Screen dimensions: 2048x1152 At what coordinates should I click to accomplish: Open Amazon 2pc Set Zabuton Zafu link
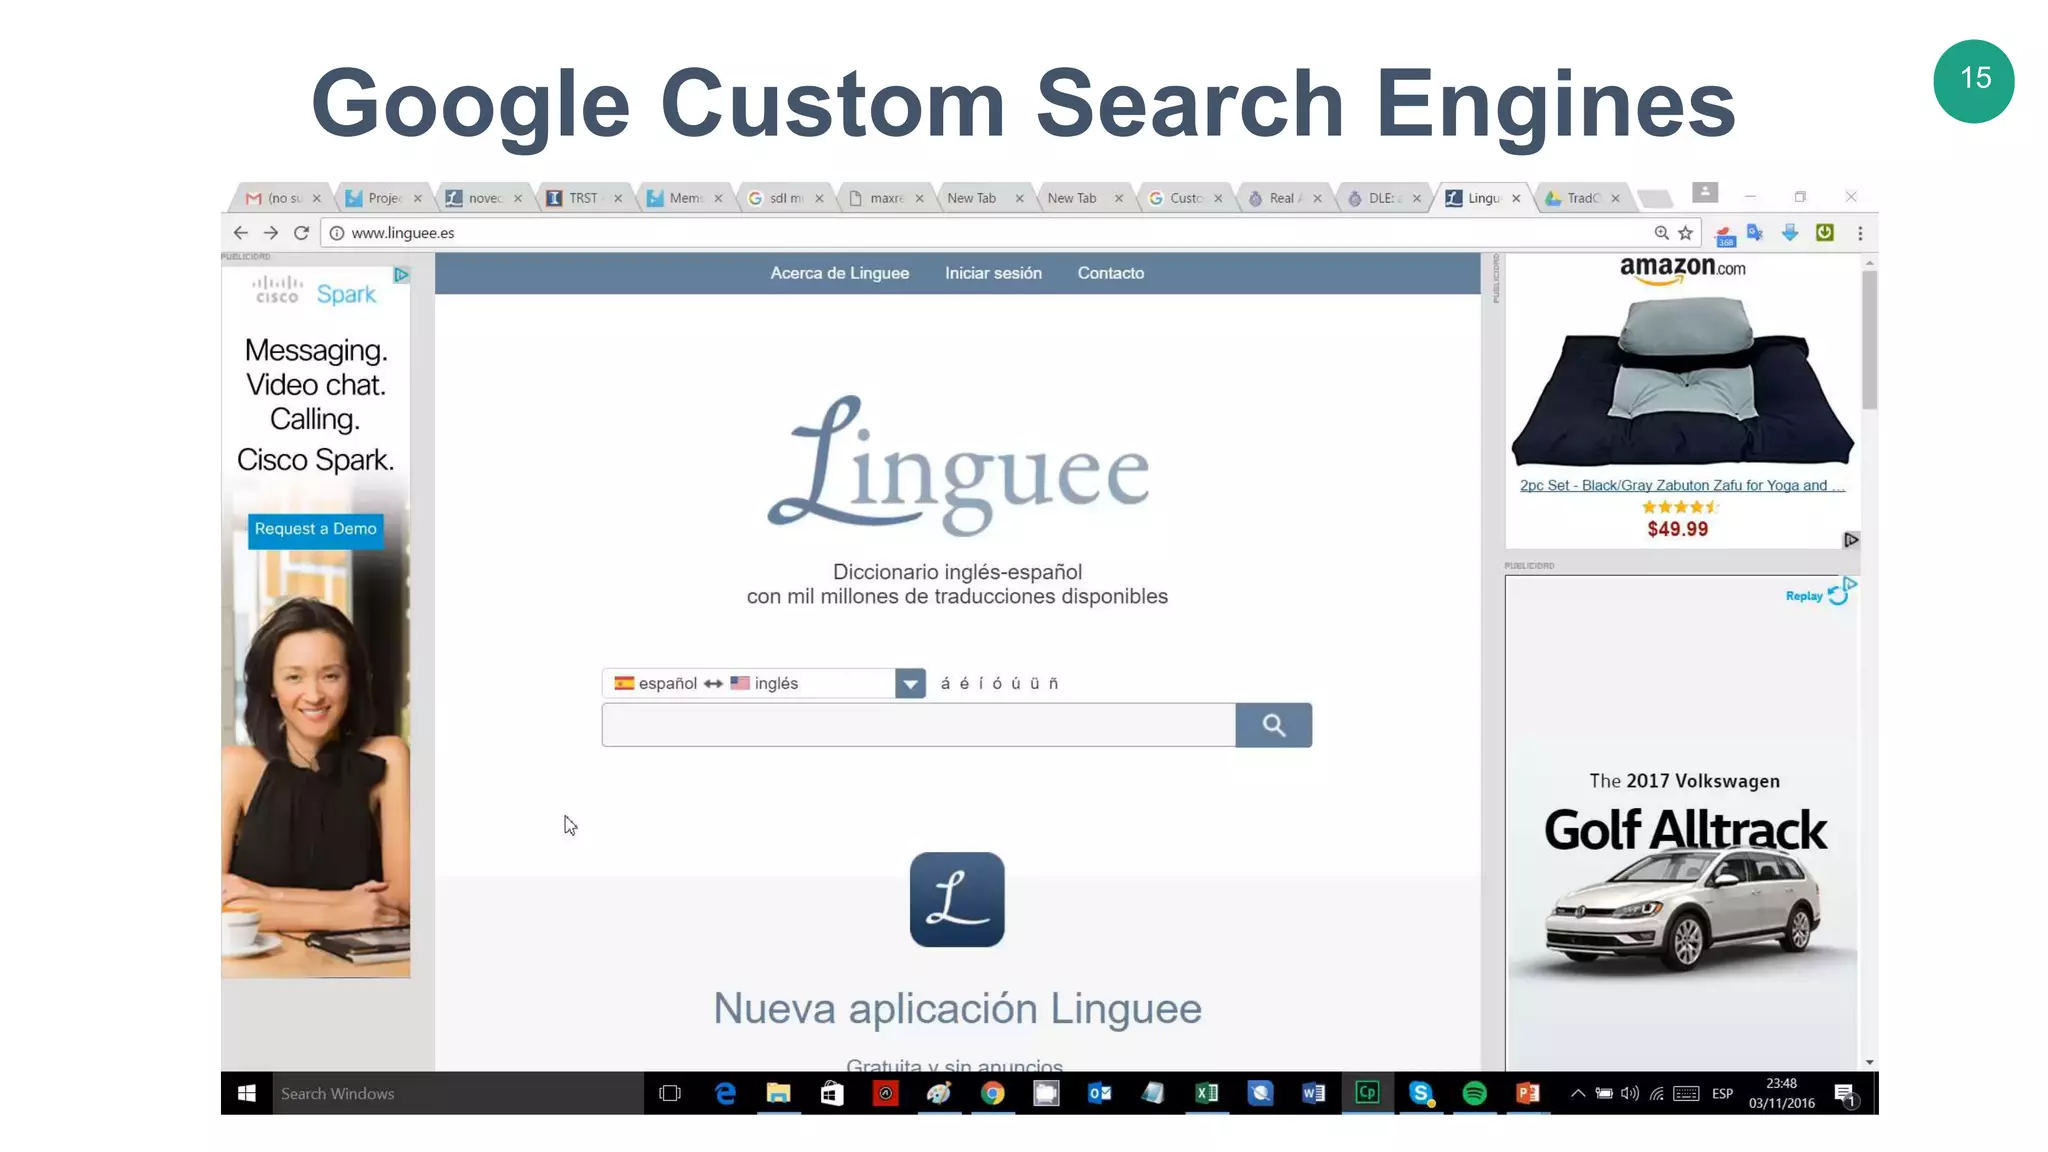pyautogui.click(x=1682, y=486)
